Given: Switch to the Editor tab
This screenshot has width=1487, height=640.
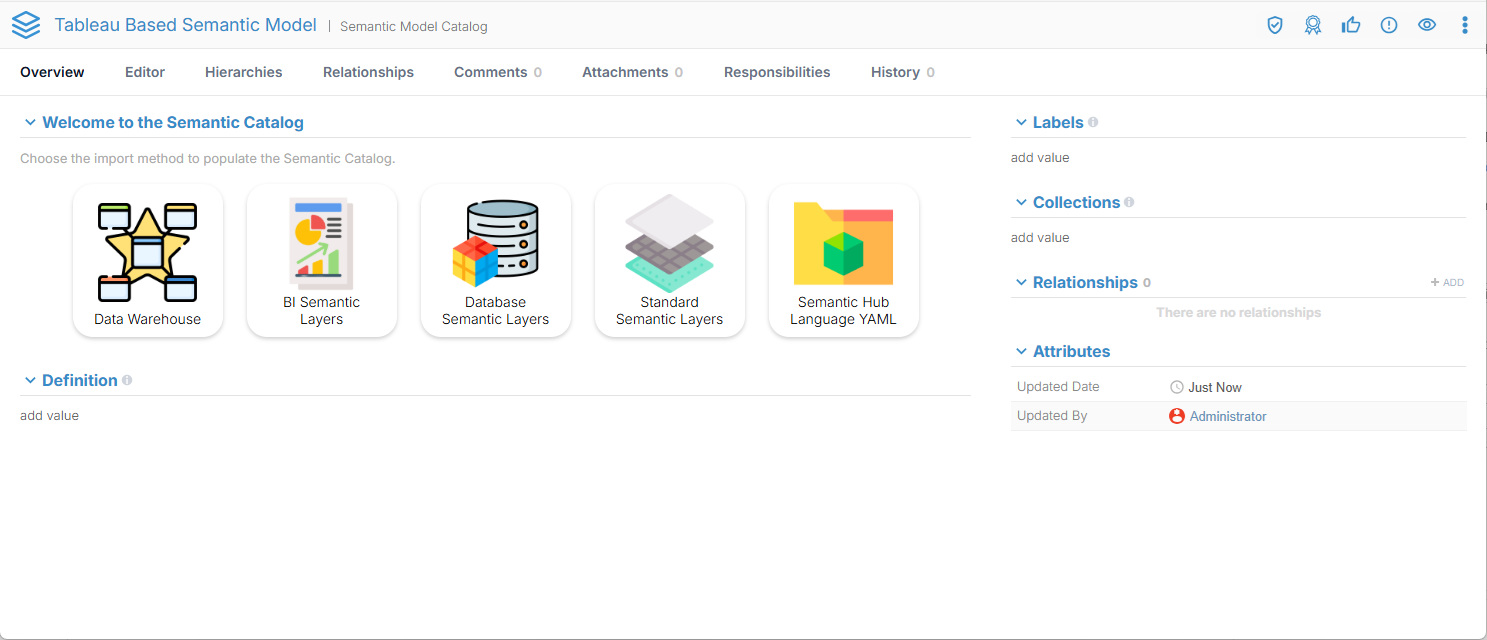Looking at the screenshot, I should (145, 72).
